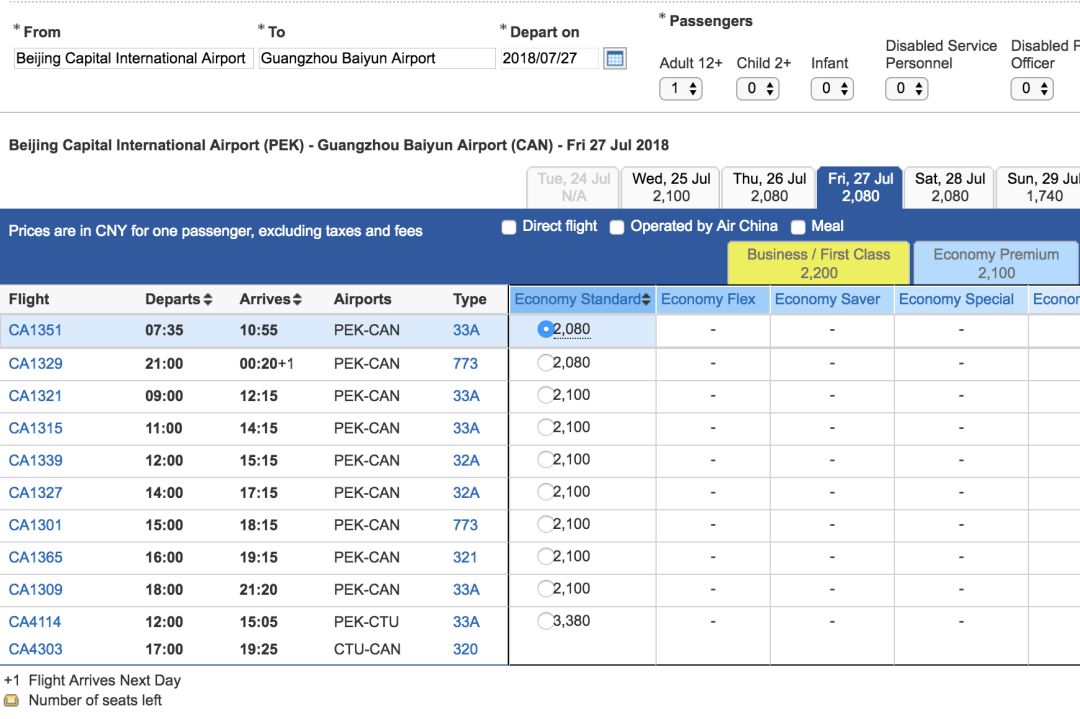Click the disabled Tue, 24 Jul tab
This screenshot has width=1080, height=719.
573,187
